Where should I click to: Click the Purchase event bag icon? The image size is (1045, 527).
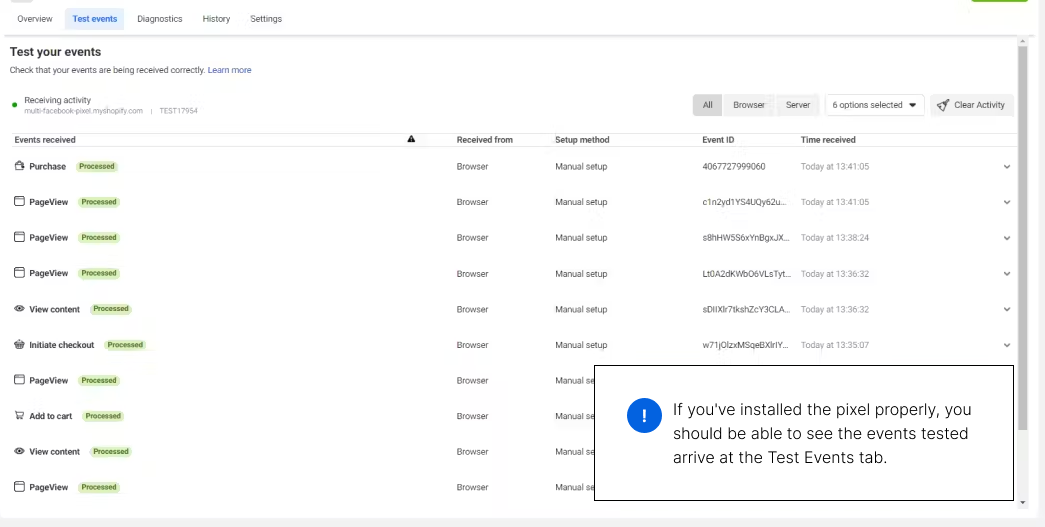(19, 166)
